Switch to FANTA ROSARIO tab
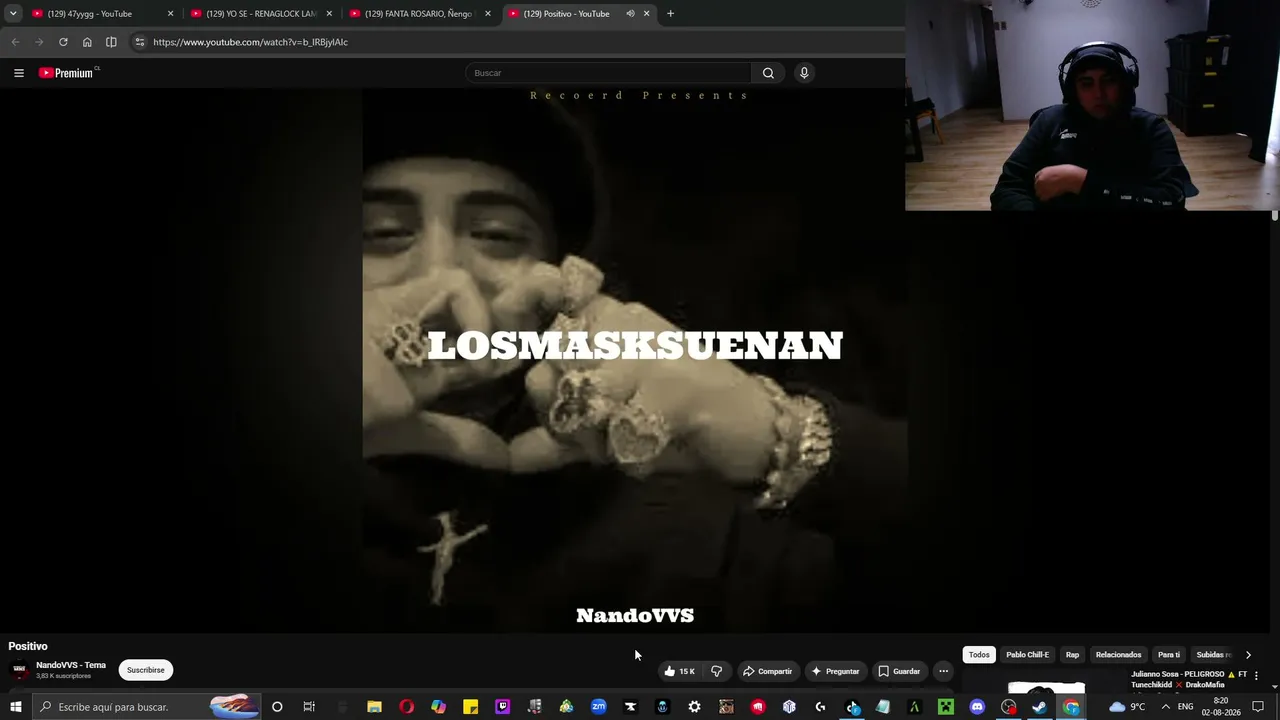 (418, 14)
